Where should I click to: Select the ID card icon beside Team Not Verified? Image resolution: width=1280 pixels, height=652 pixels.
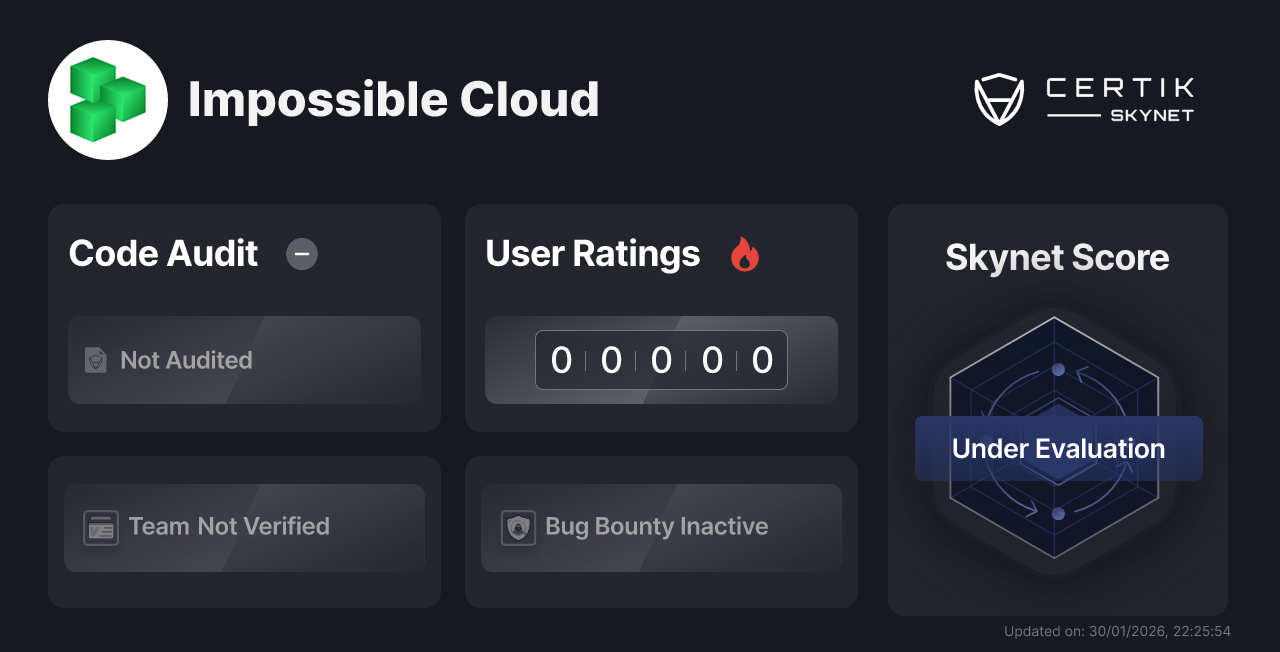pos(99,526)
